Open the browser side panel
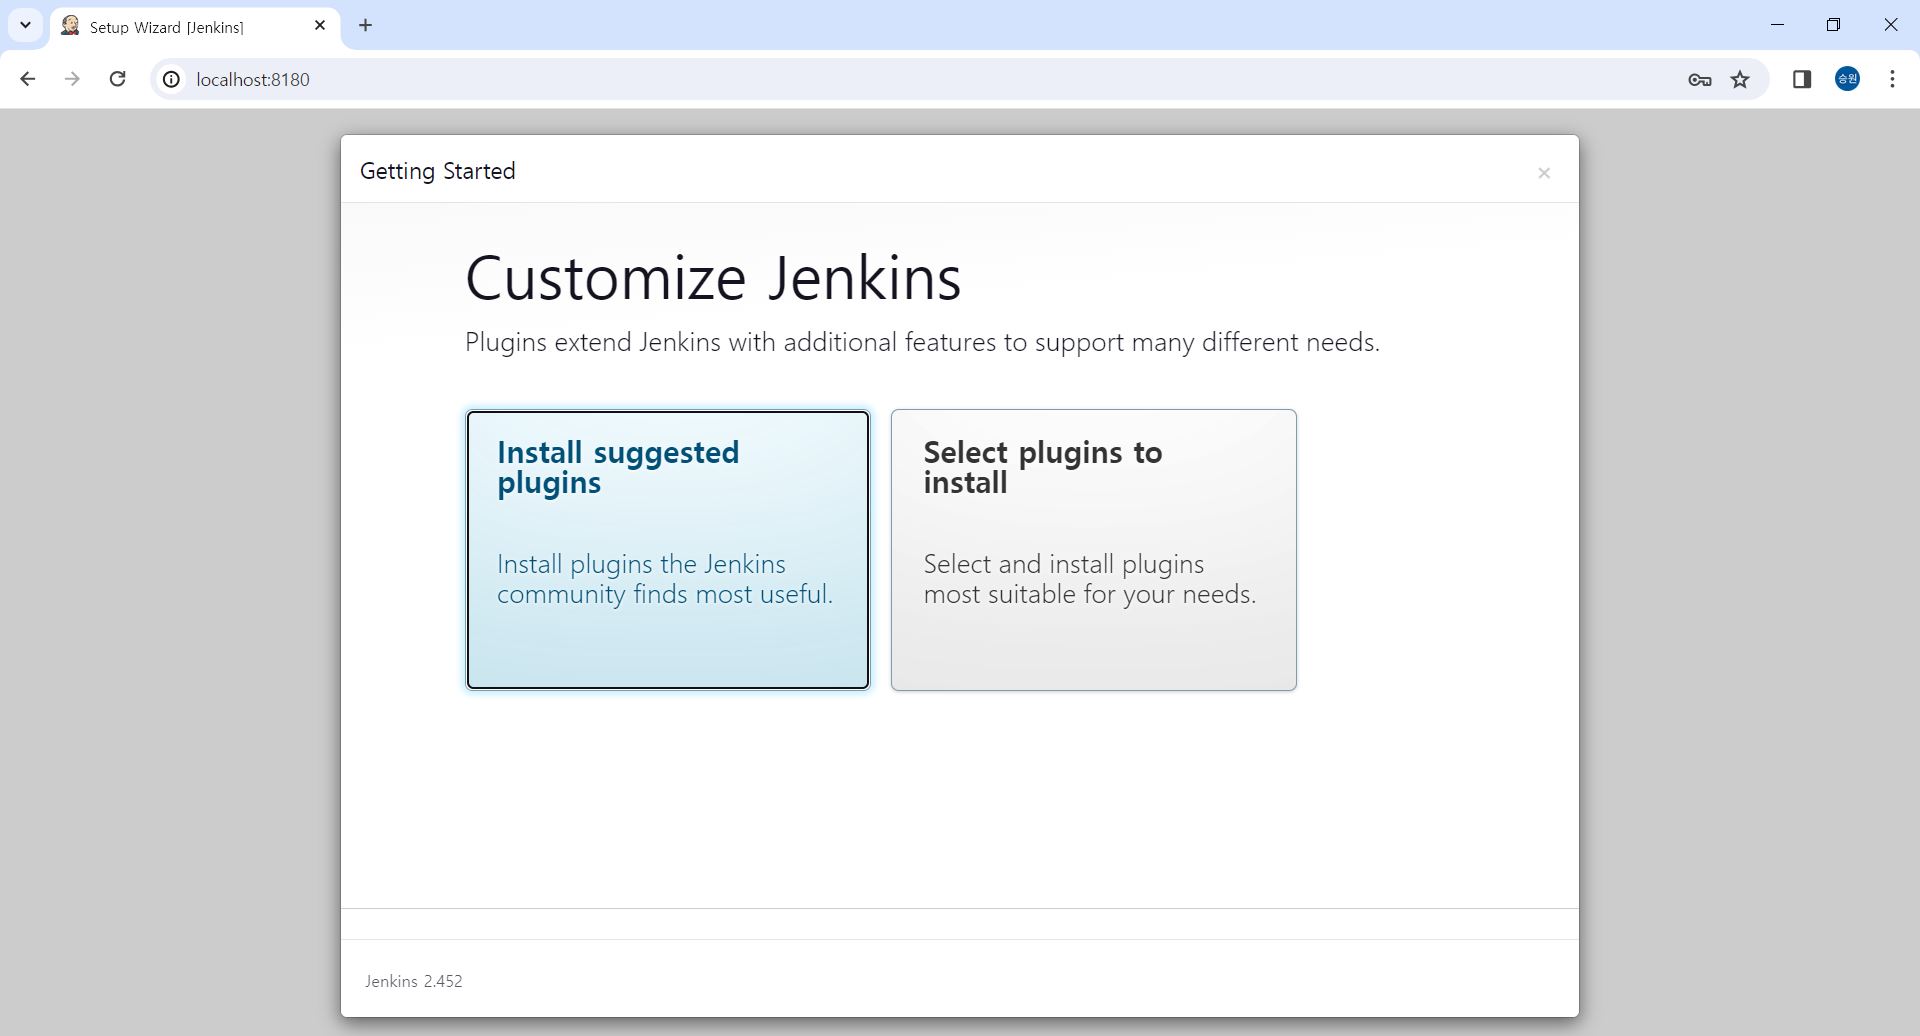The height and width of the screenshot is (1036, 1920). [x=1801, y=79]
